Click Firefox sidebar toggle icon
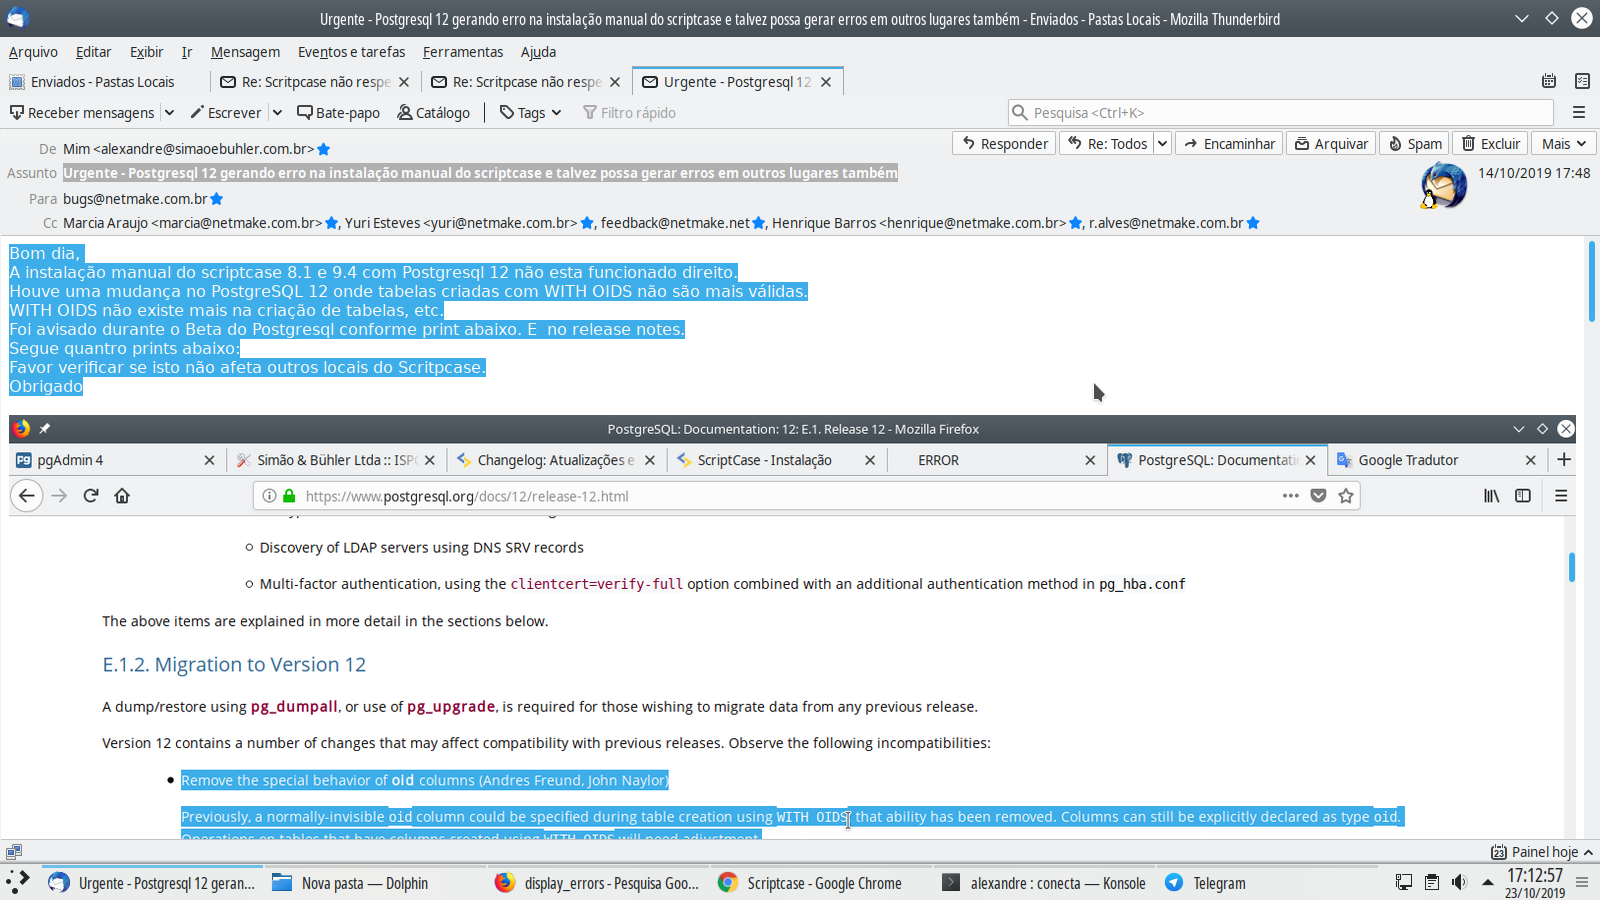Viewport: 1600px width, 900px height. (1523, 496)
